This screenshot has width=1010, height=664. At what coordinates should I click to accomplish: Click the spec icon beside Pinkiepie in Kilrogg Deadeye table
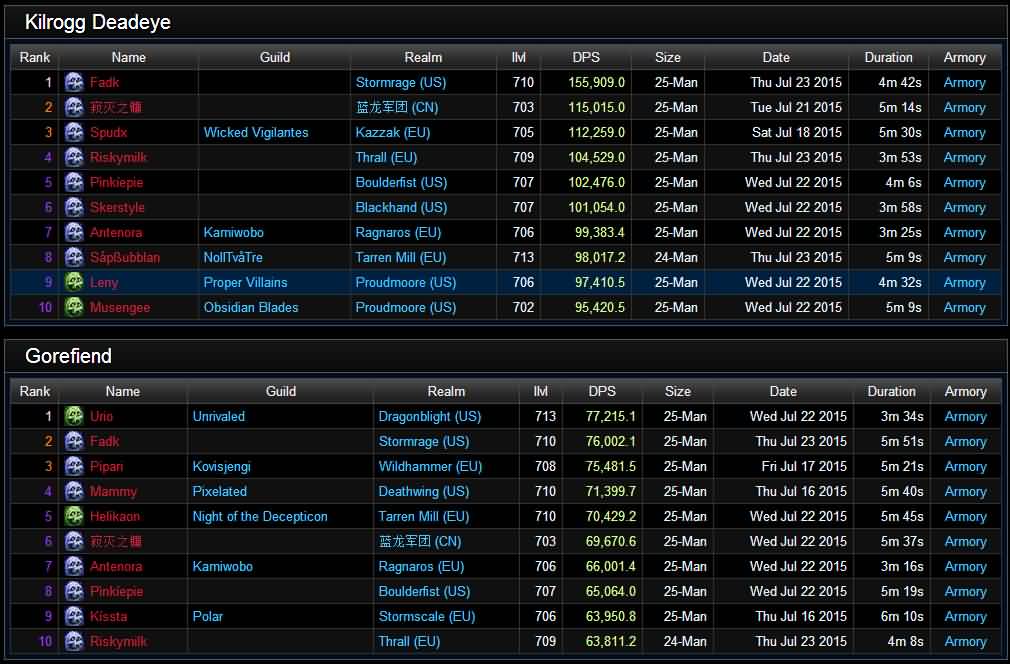[74, 182]
